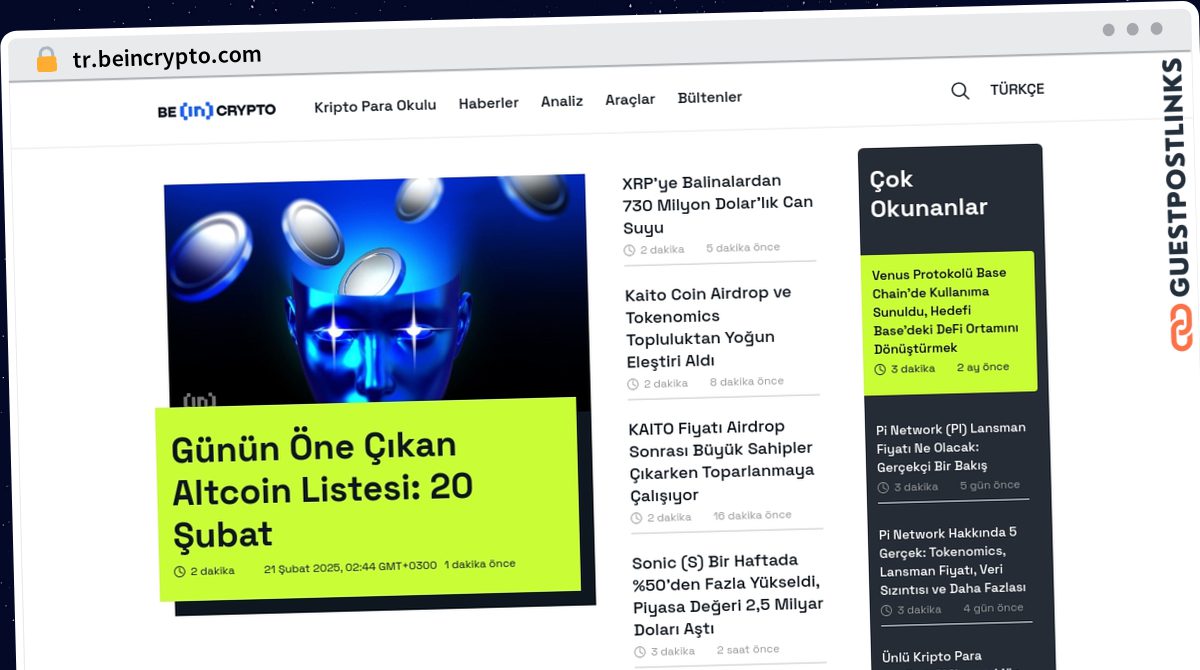Open Kripto Para Okulu menu

coord(375,106)
